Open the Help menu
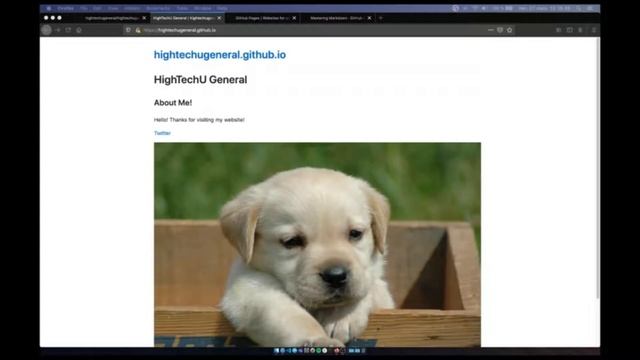This screenshot has width=640, height=360. click(222, 8)
